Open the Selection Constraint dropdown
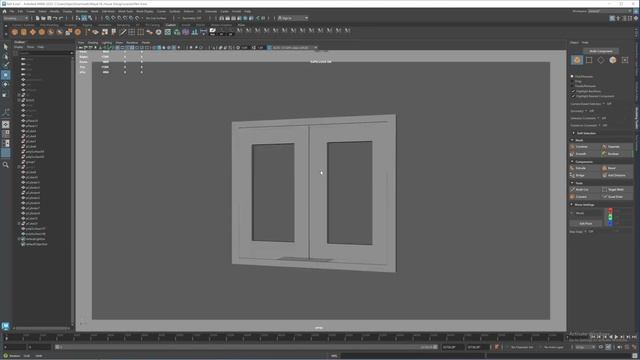The height and width of the screenshot is (360, 640). click(602, 118)
